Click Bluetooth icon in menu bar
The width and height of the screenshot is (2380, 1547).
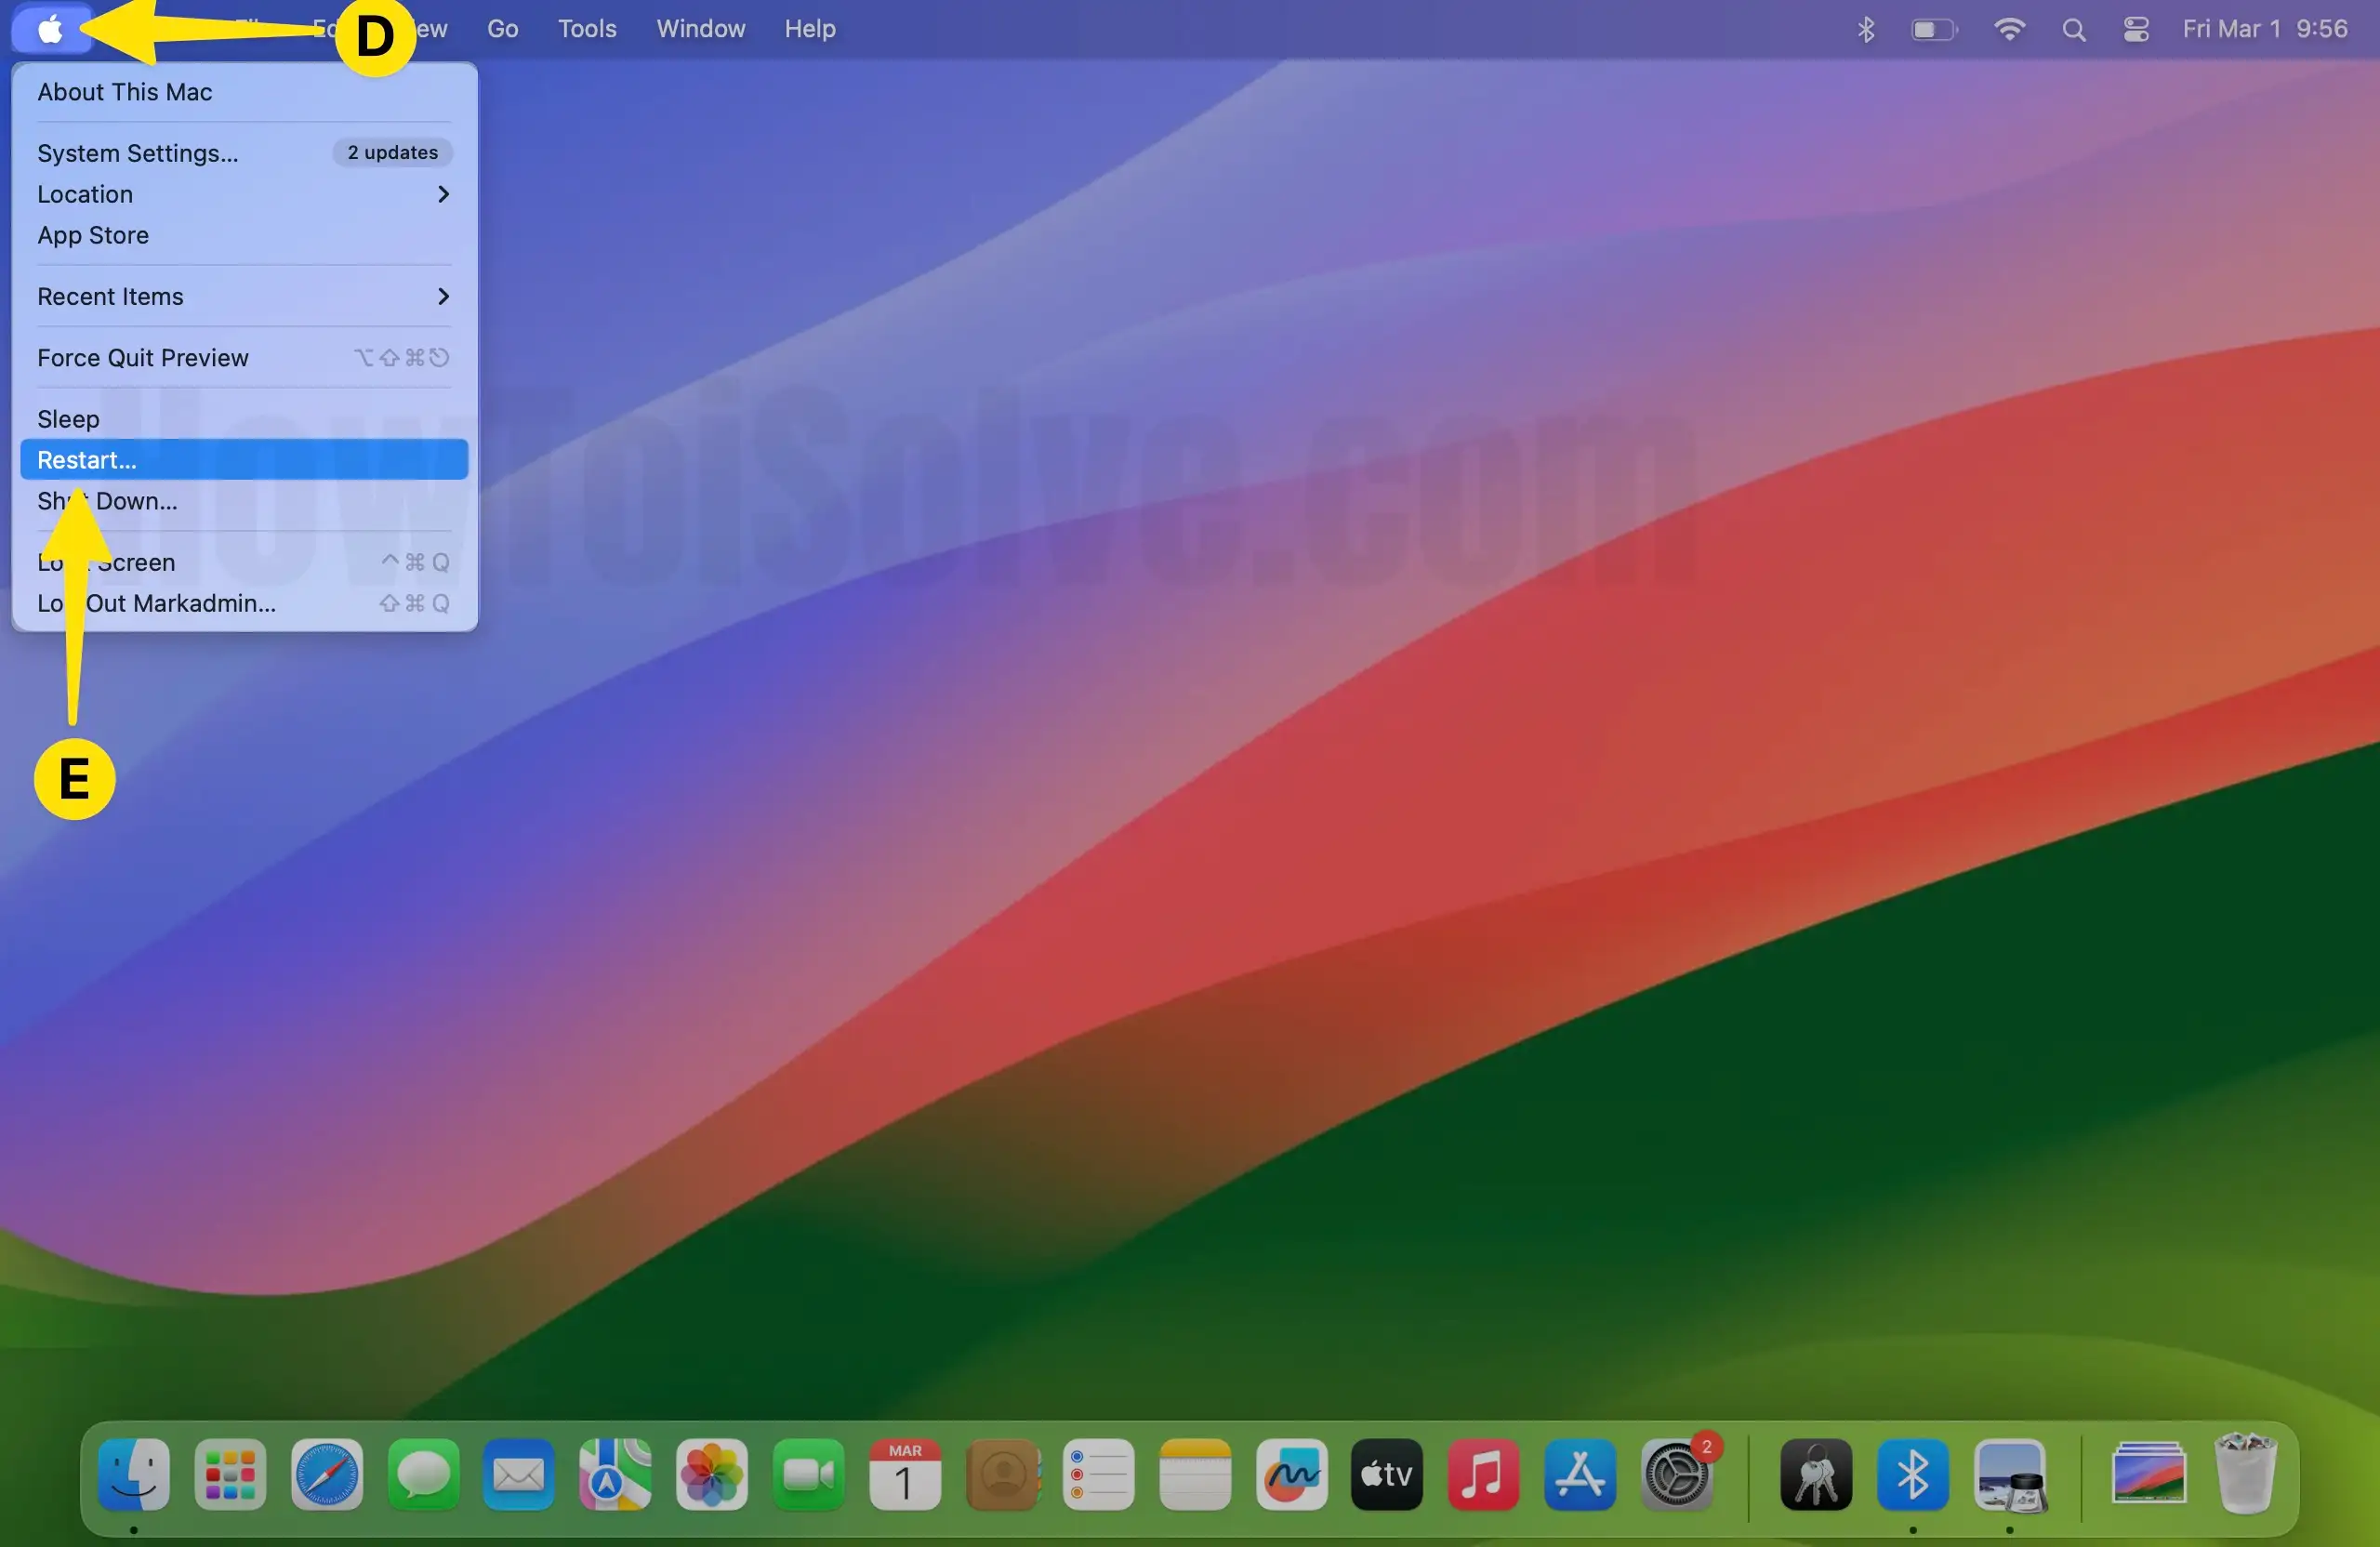tap(1866, 29)
